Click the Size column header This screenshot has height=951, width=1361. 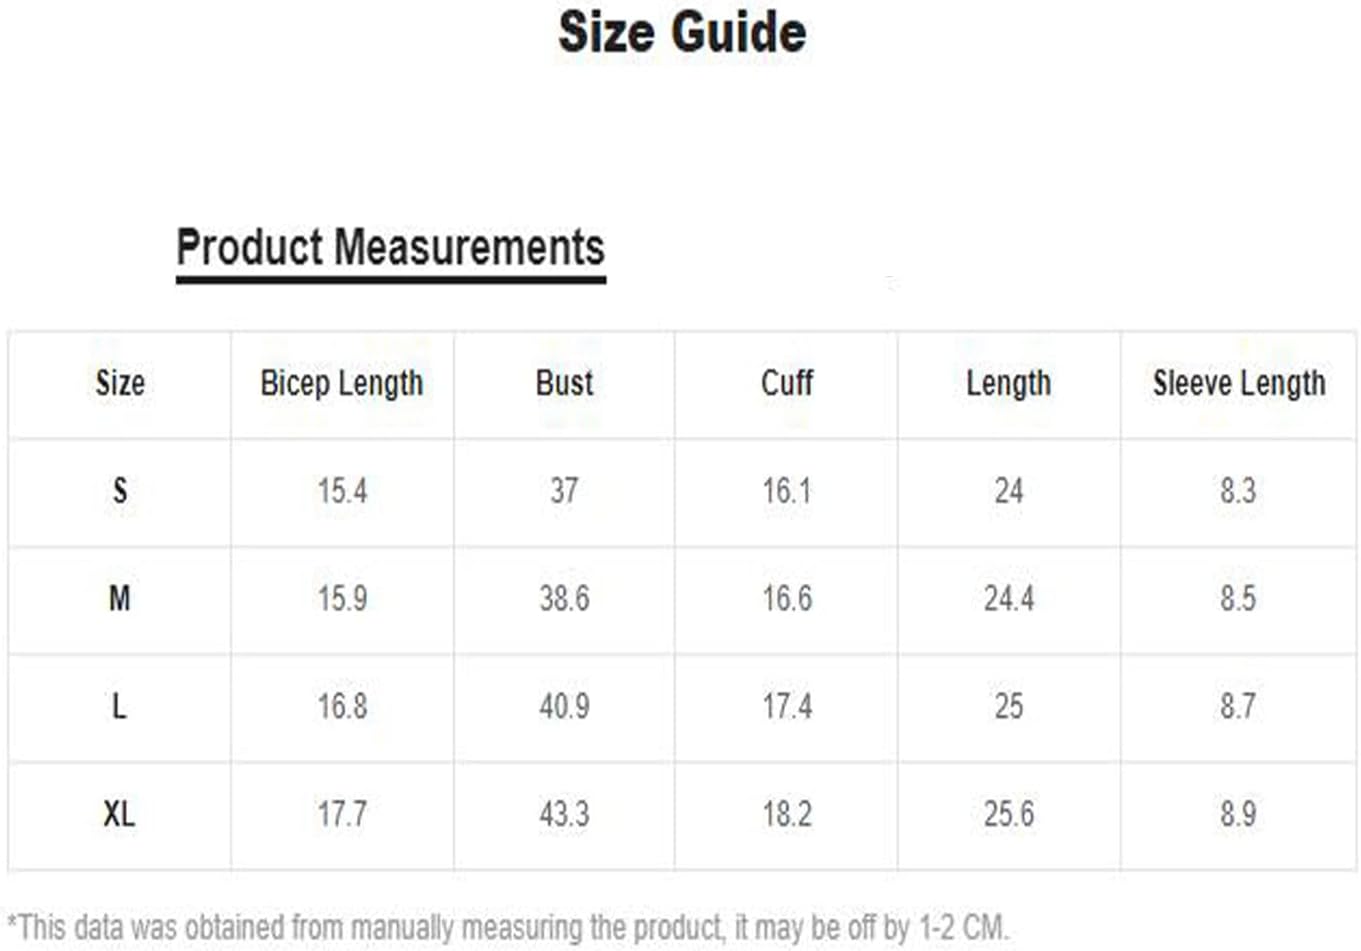tap(120, 383)
